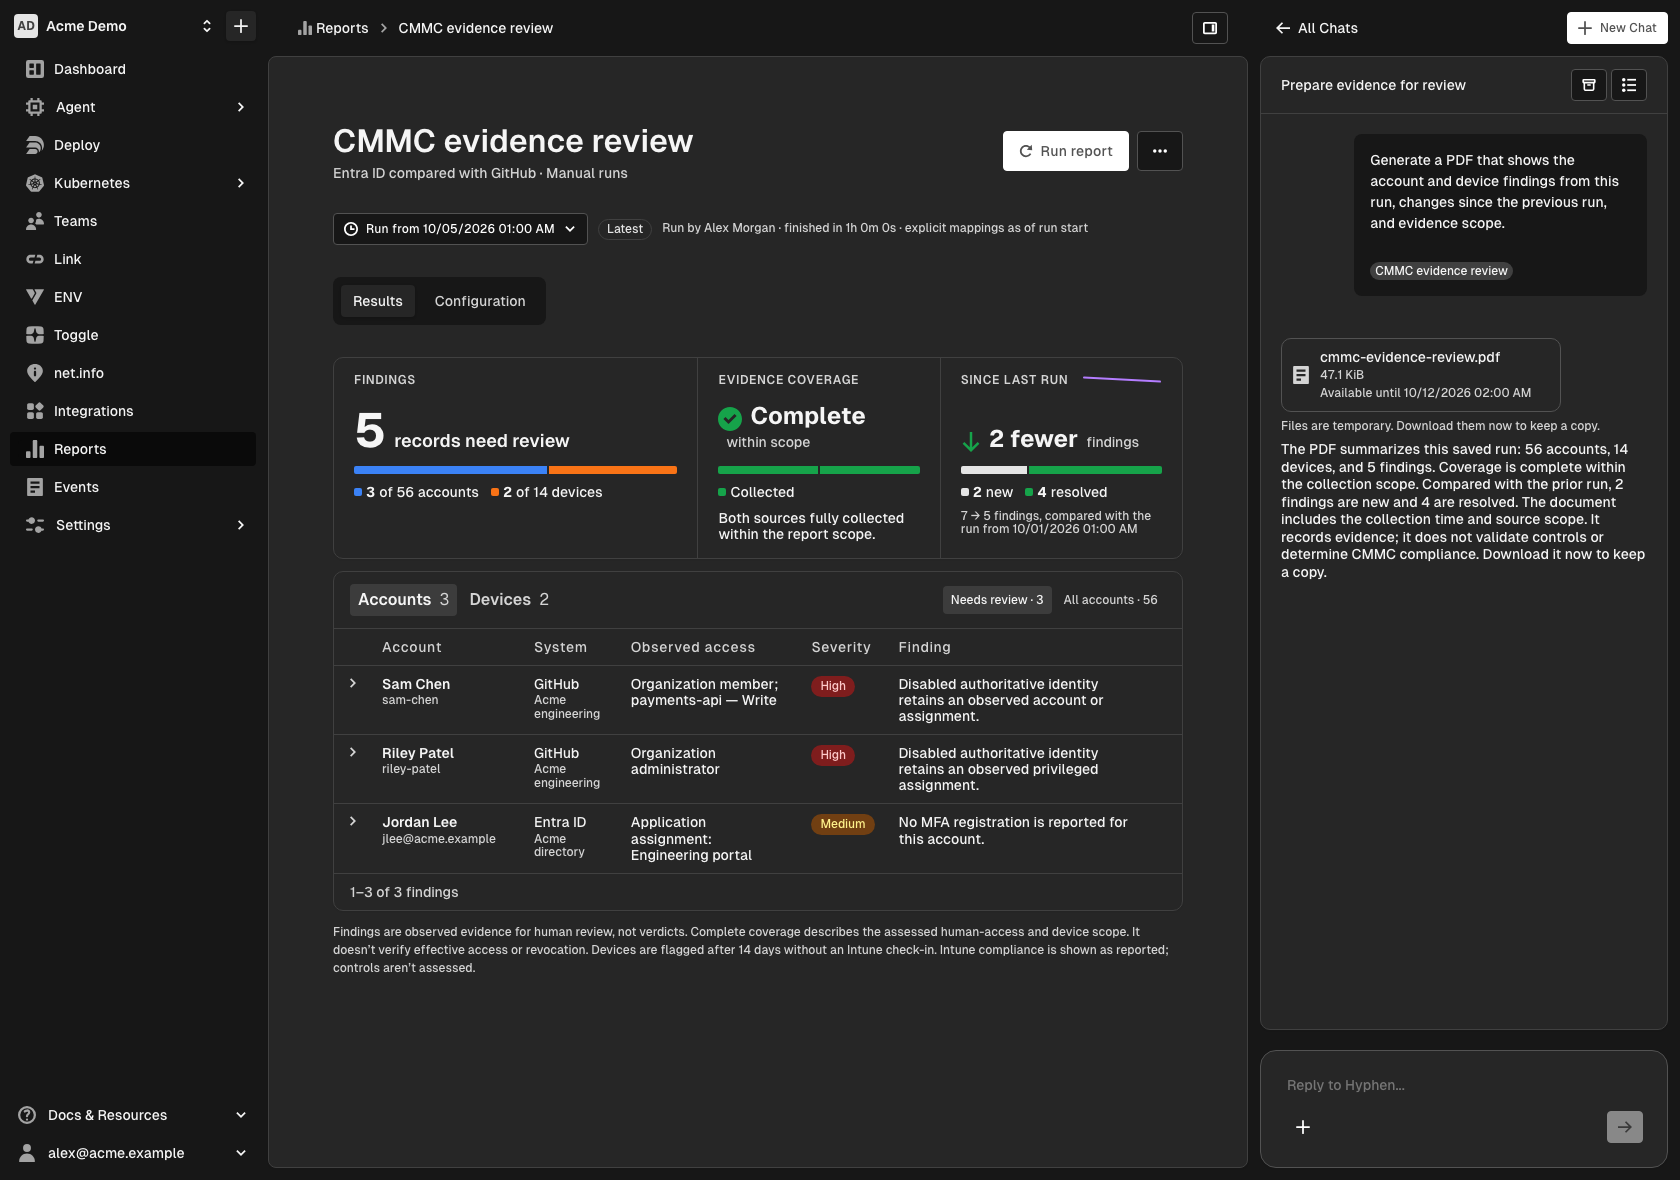Click the Account column header

(411, 647)
